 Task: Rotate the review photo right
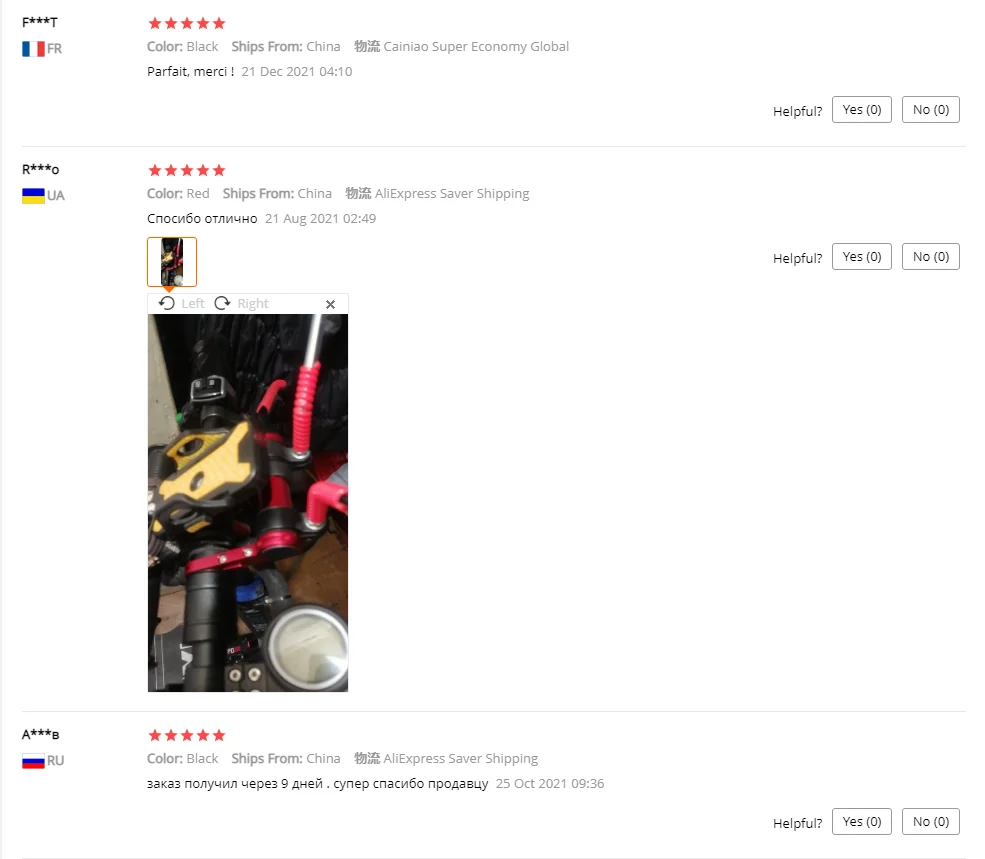coord(222,304)
